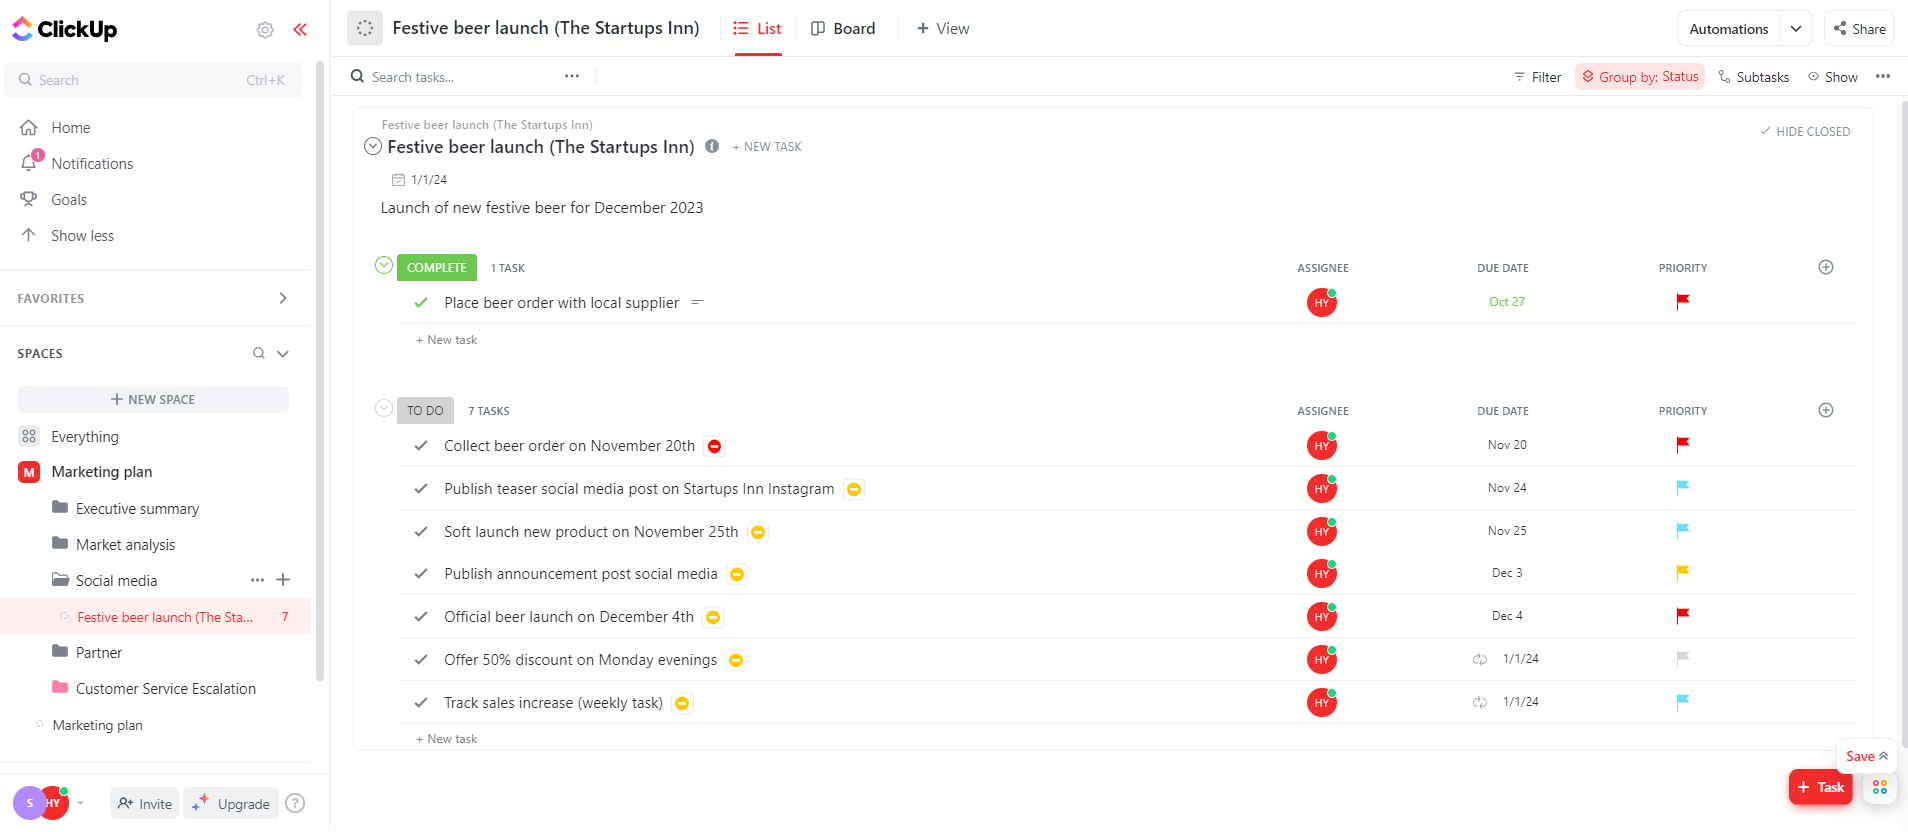This screenshot has height=832, width=1908.
Task: Click the Share button
Action: (1859, 29)
